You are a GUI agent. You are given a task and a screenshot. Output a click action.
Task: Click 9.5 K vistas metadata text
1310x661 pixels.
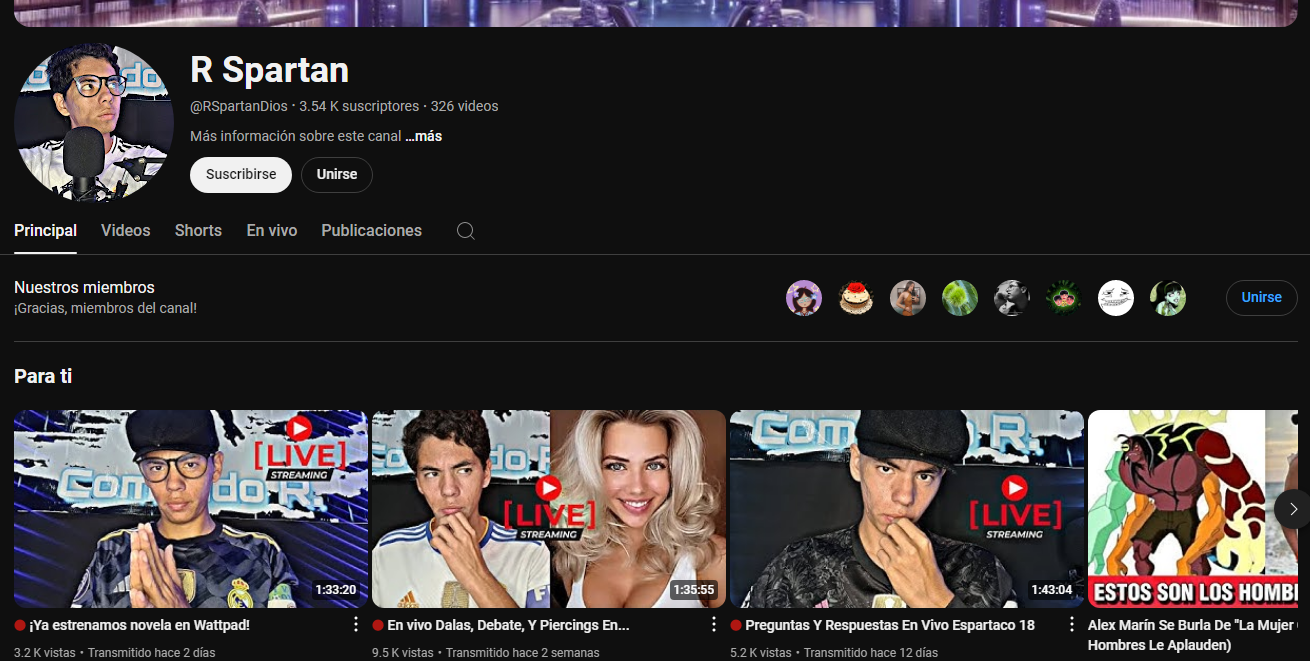[403, 653]
